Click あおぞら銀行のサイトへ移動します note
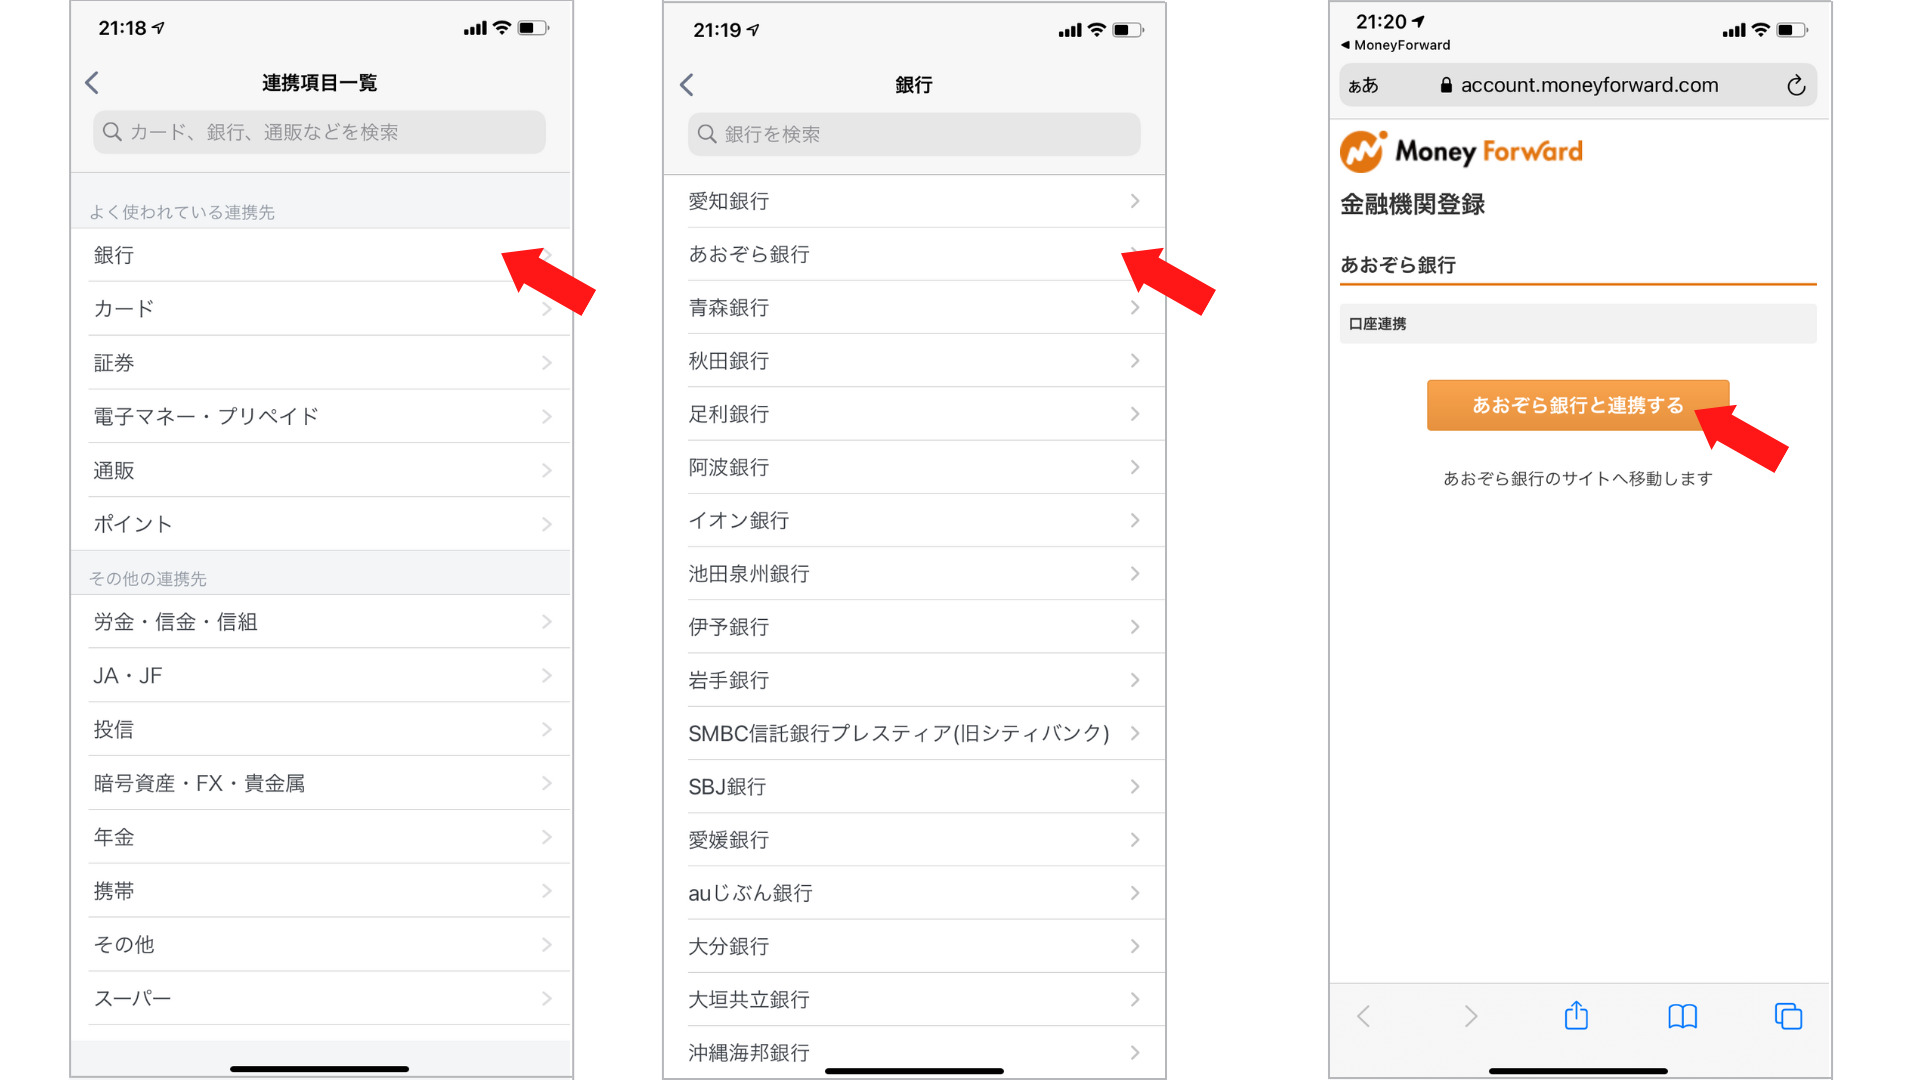The width and height of the screenshot is (1920, 1080). (1577, 479)
